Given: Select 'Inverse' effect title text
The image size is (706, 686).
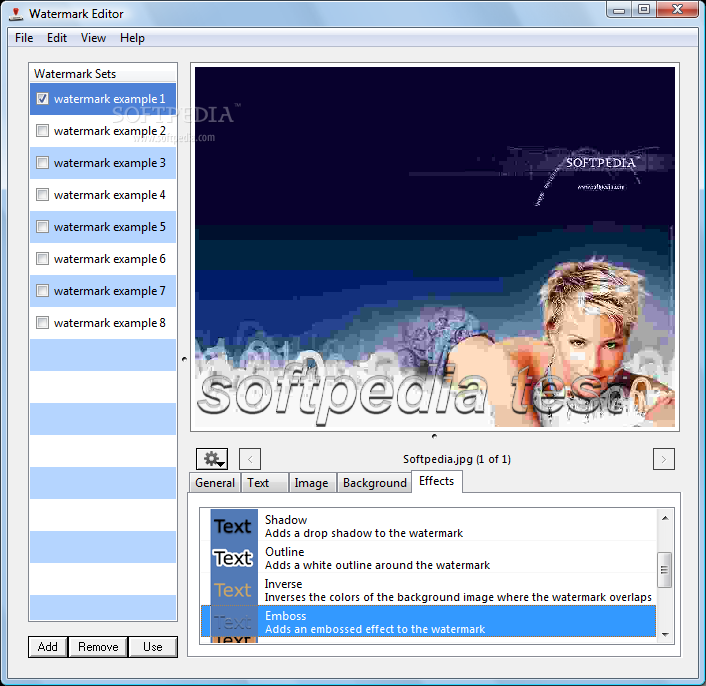Looking at the screenshot, I should tap(283, 583).
